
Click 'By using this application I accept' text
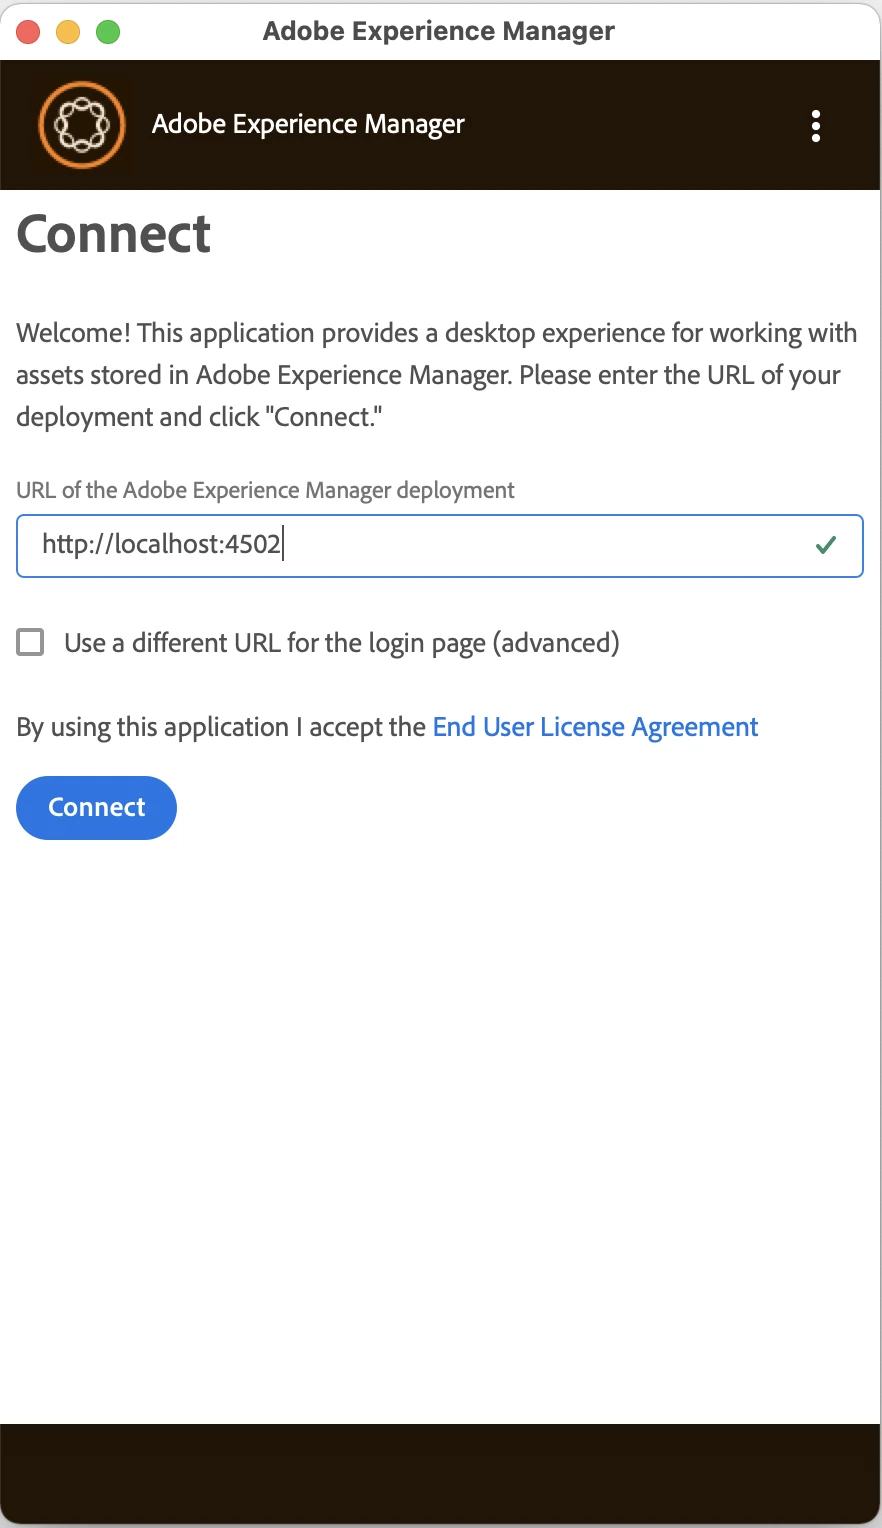click(x=221, y=727)
